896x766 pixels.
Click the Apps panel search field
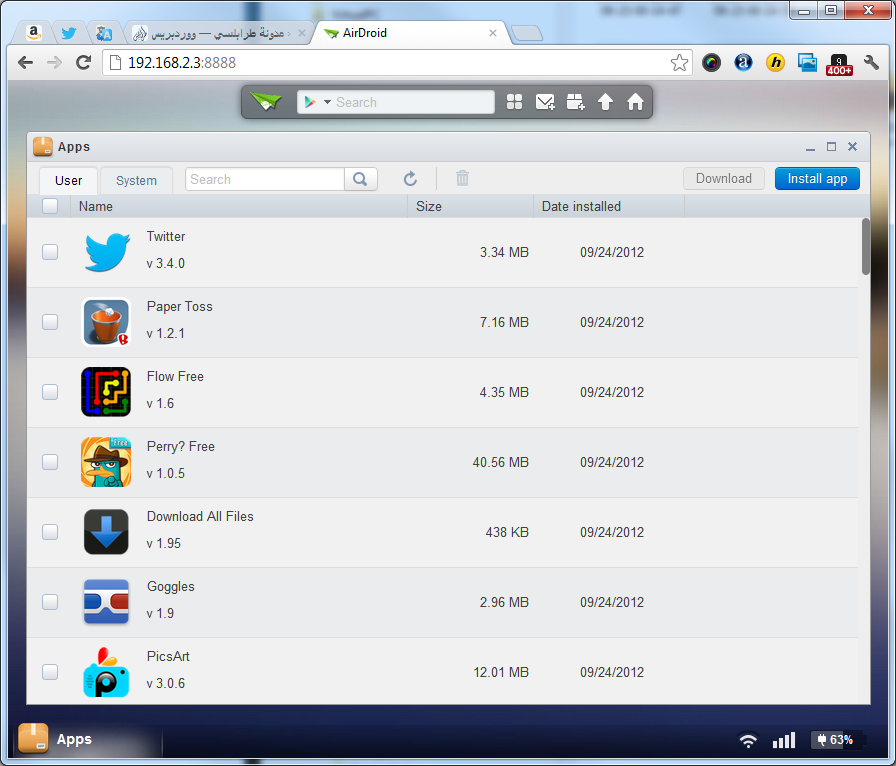[x=265, y=179]
